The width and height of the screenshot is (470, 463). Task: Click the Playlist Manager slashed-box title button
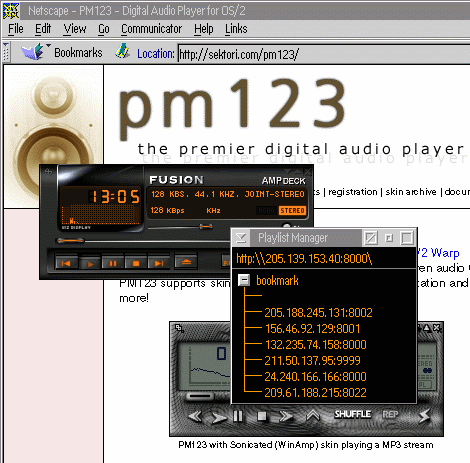371,238
